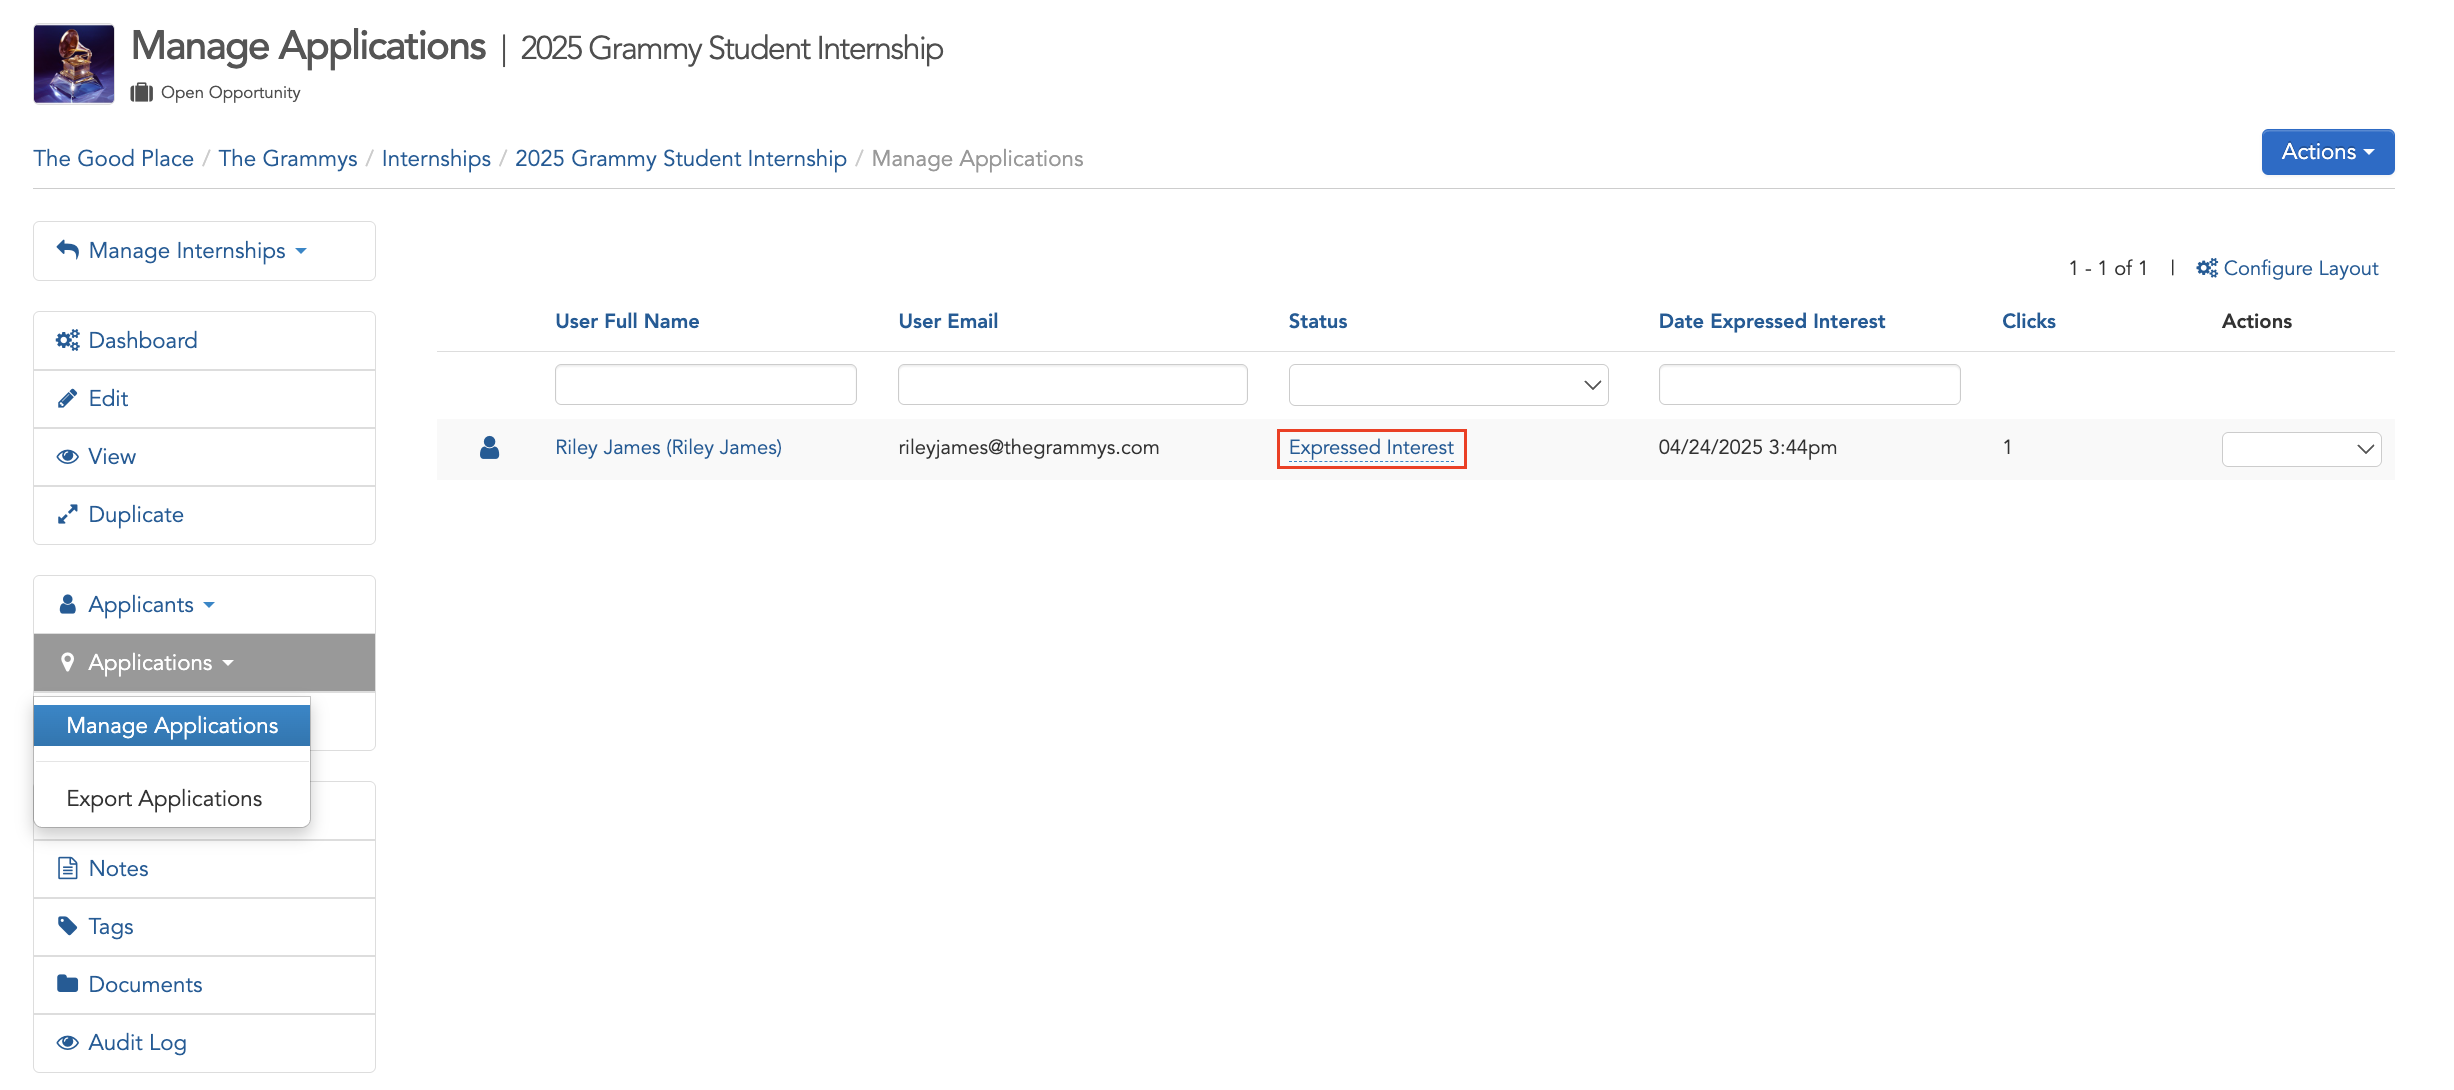The image size is (2454, 1090).
Task: Expand the Applicants sidebar dropdown
Action: point(204,604)
